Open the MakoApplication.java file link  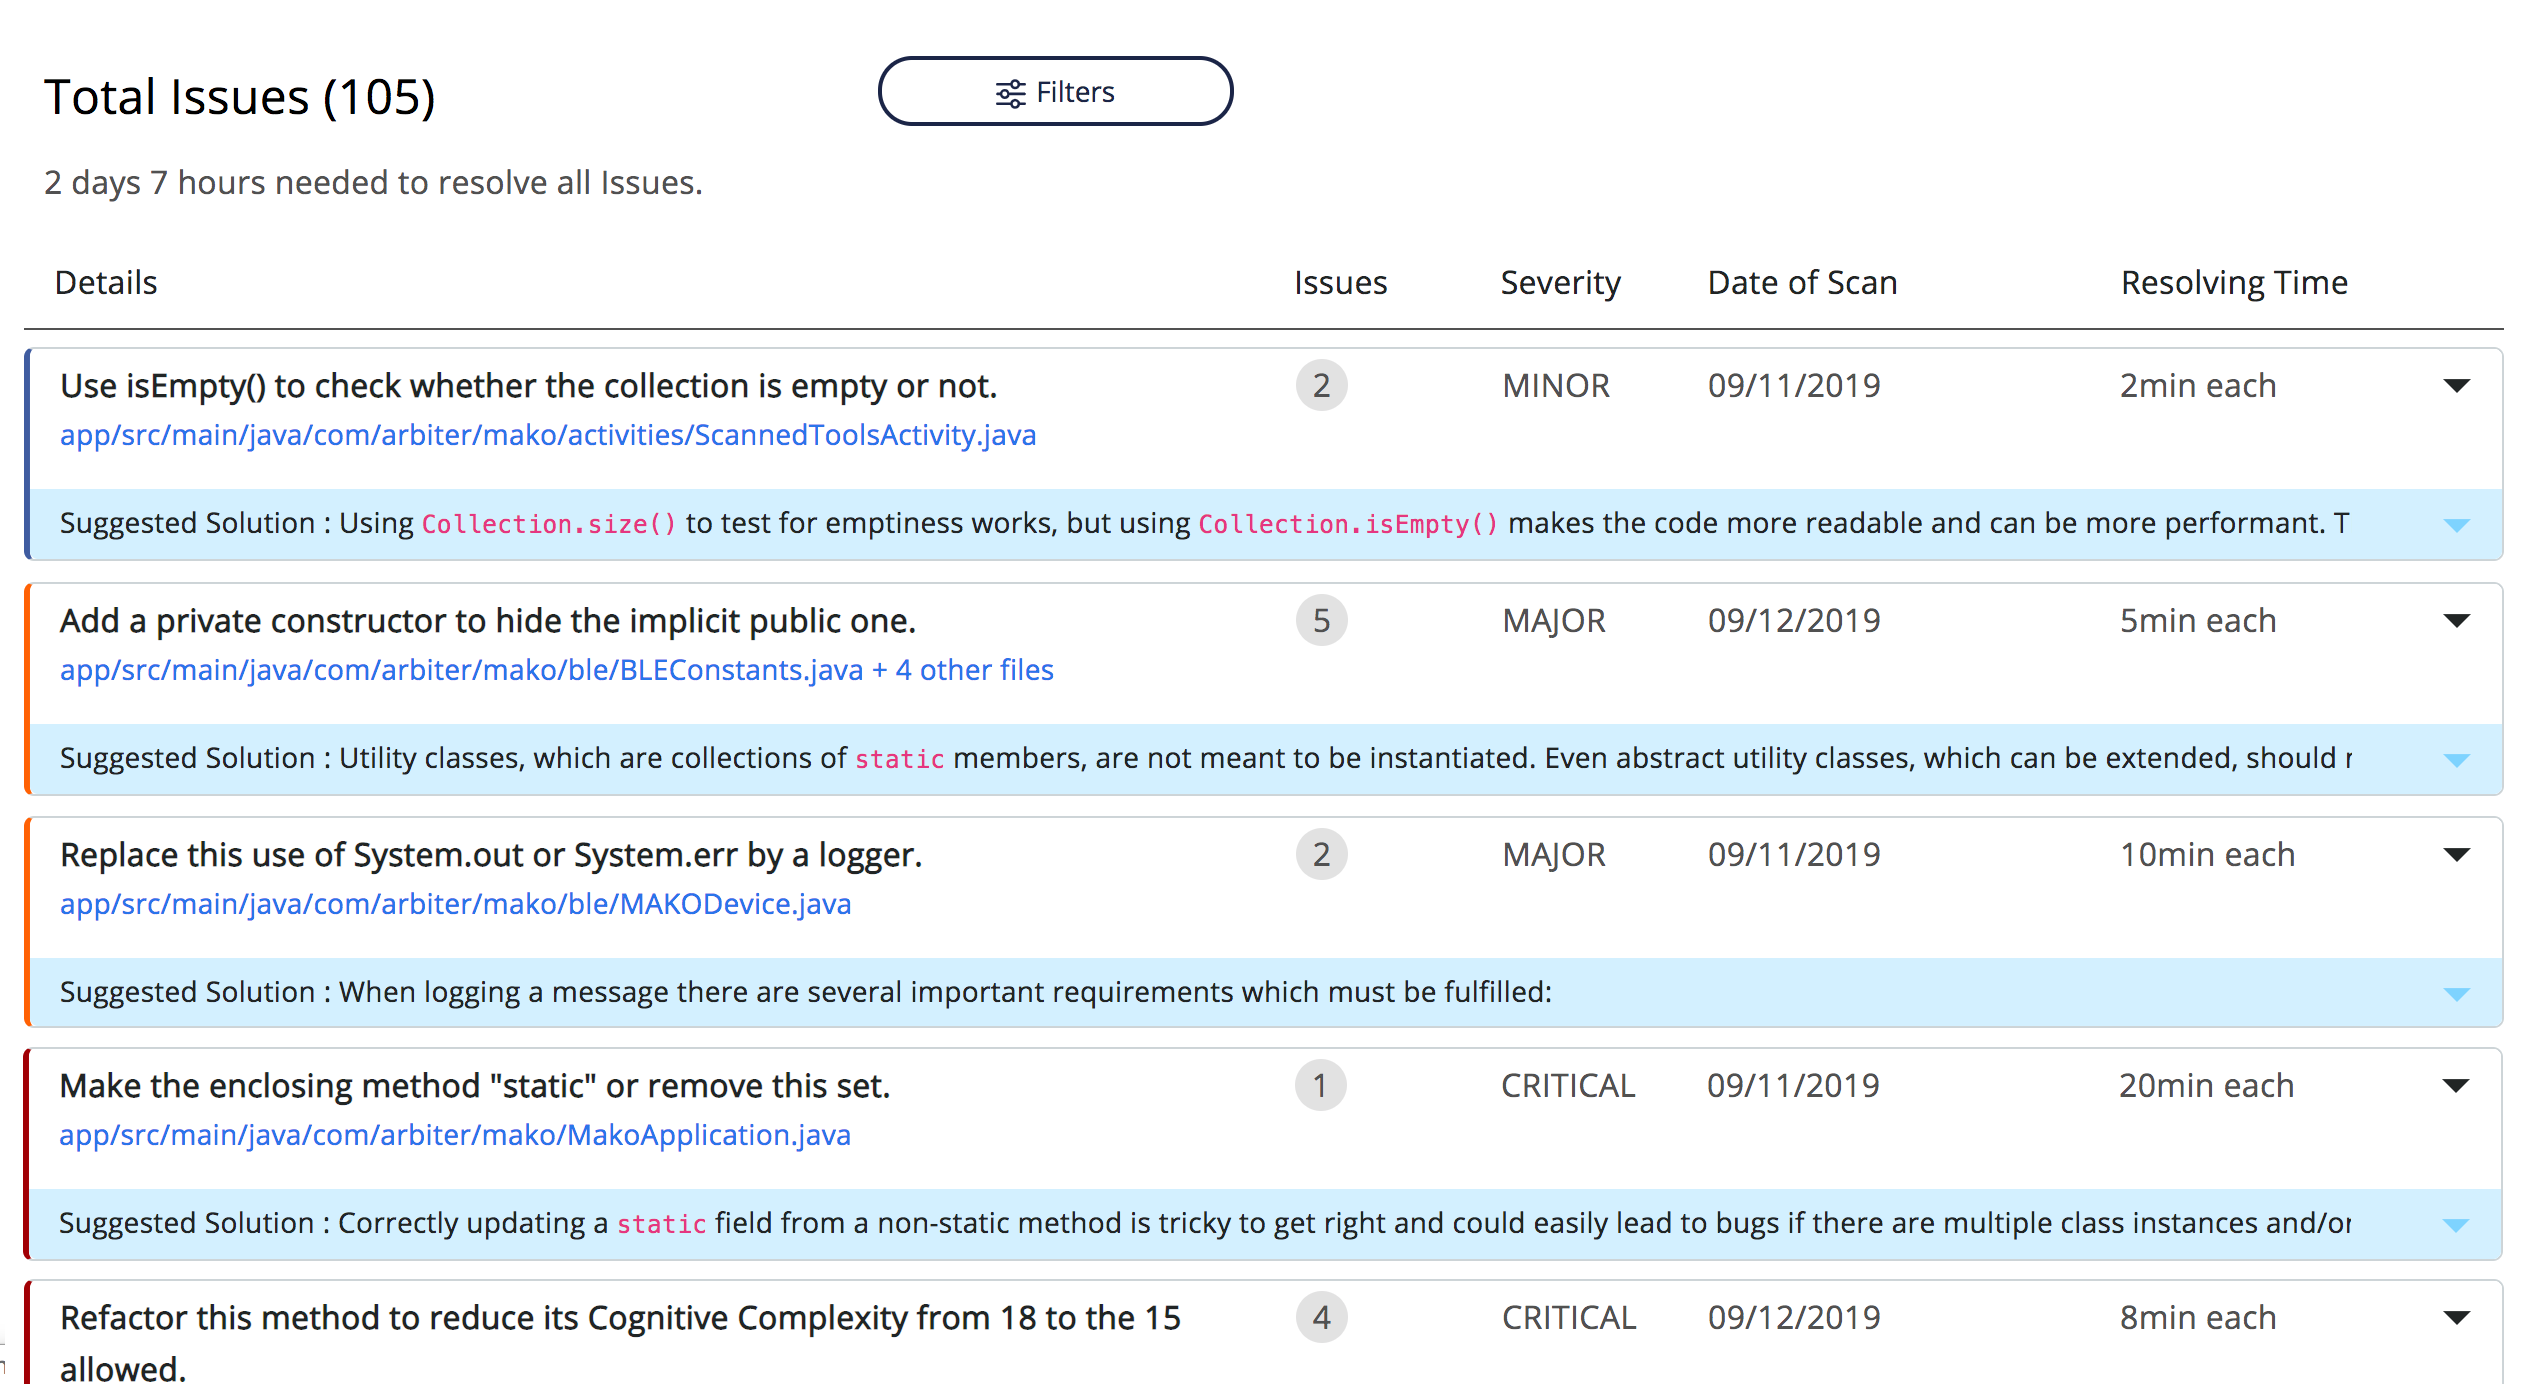[x=454, y=1135]
